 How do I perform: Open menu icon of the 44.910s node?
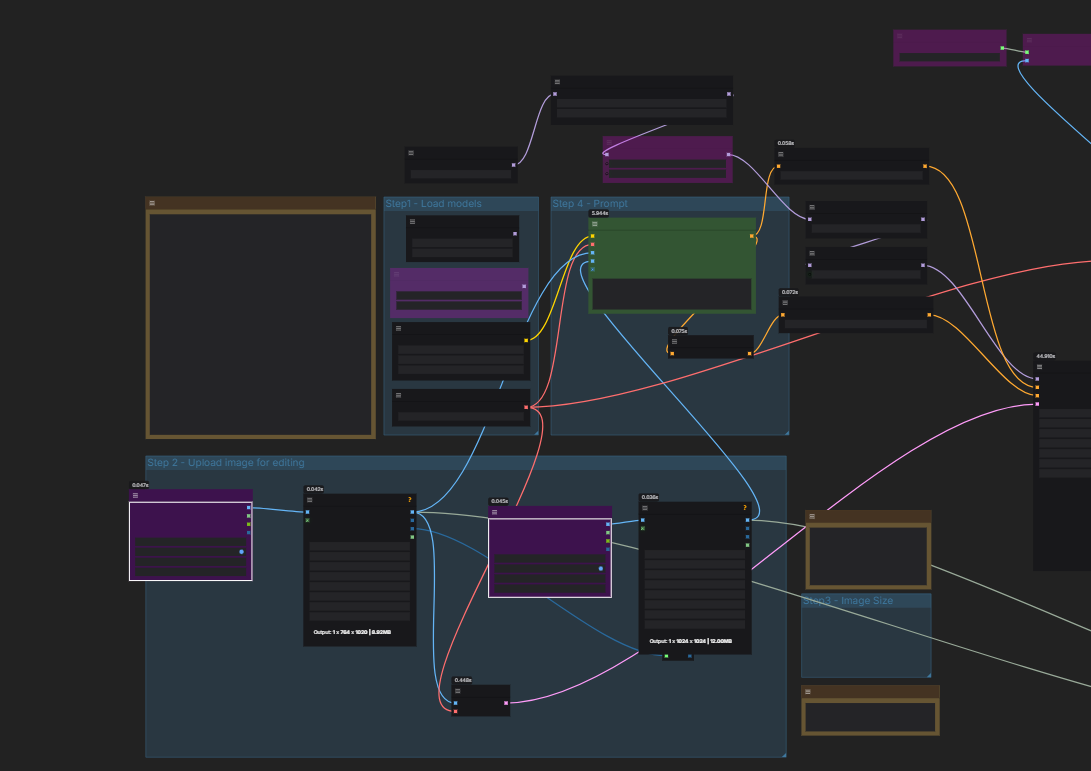coord(1040,367)
